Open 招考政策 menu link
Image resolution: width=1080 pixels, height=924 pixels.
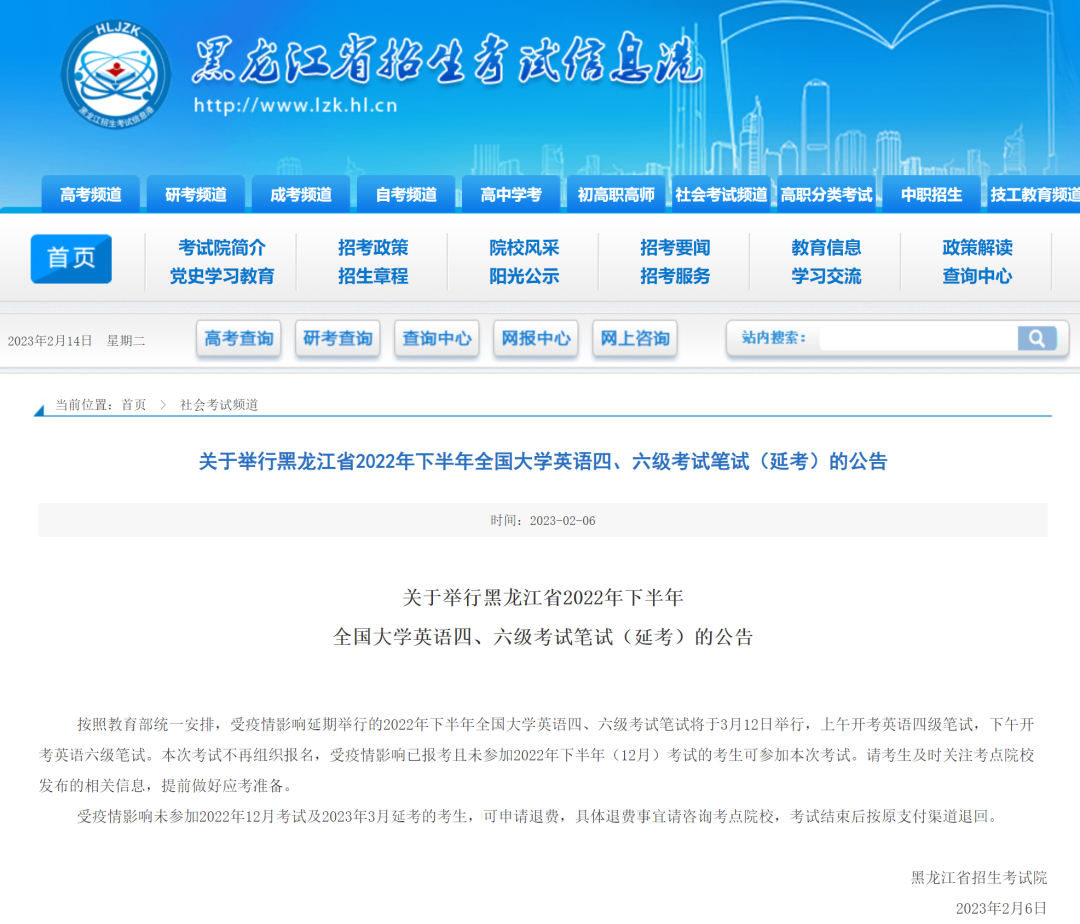point(373,247)
